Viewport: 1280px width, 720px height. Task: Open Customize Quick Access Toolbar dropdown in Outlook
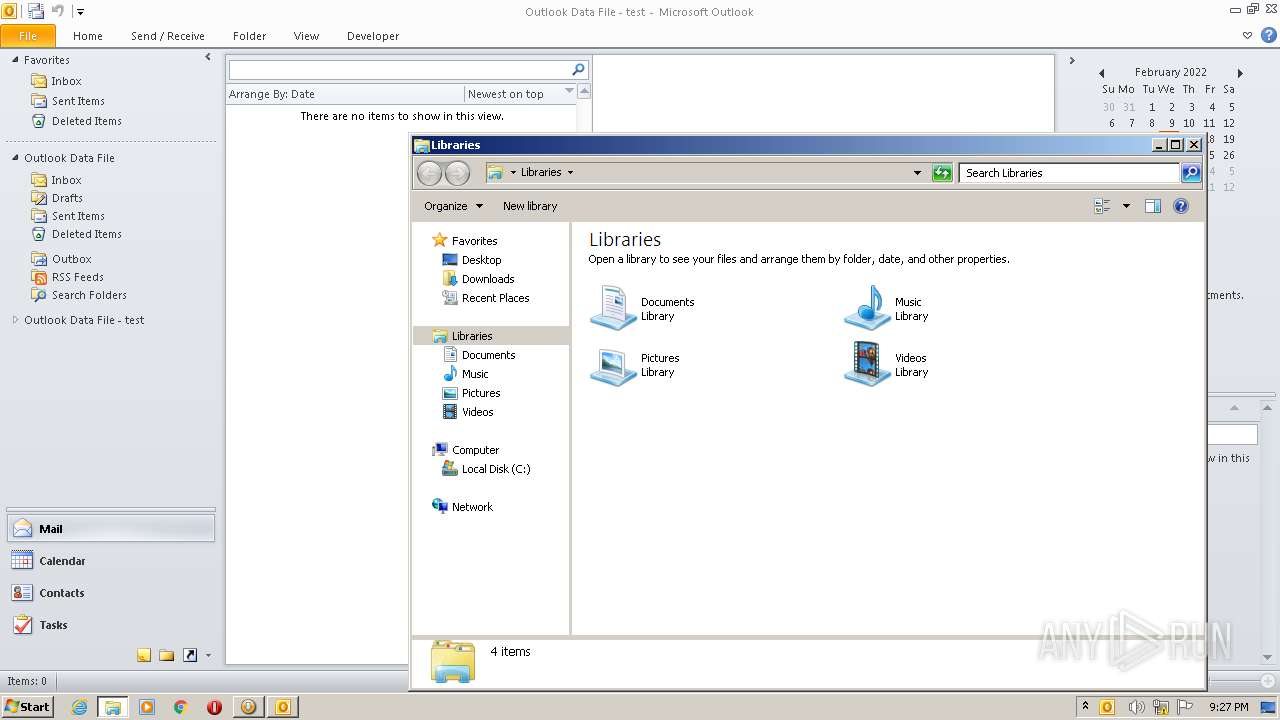click(81, 12)
